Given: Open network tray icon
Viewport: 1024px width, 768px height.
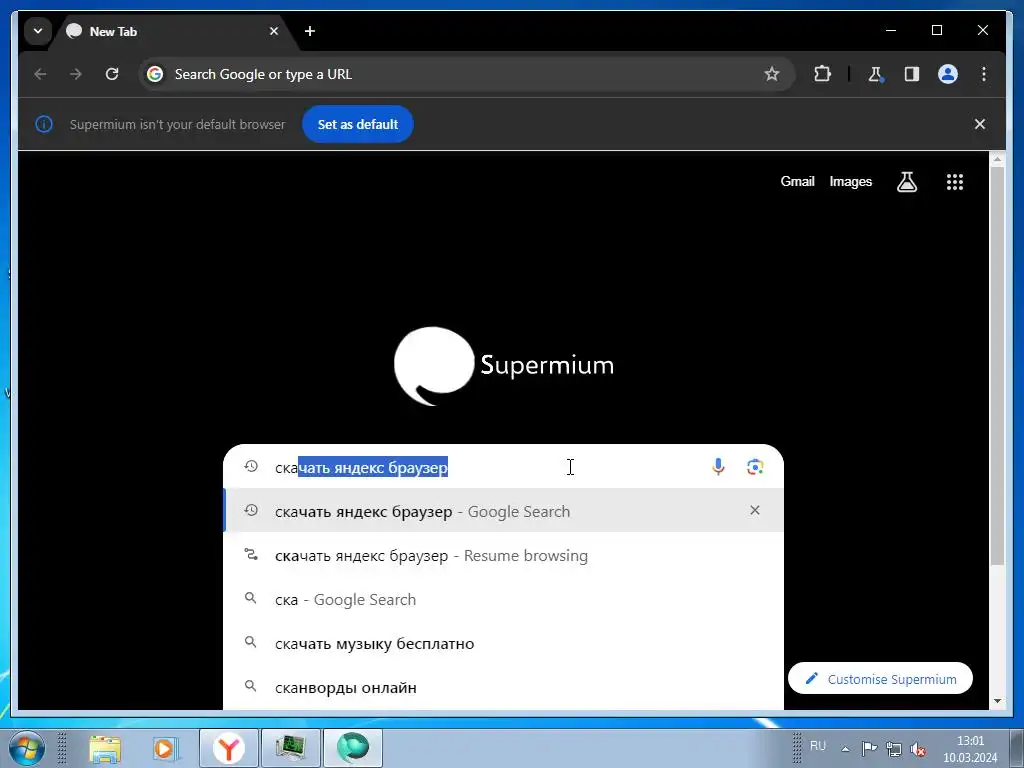Looking at the screenshot, I should (893, 748).
